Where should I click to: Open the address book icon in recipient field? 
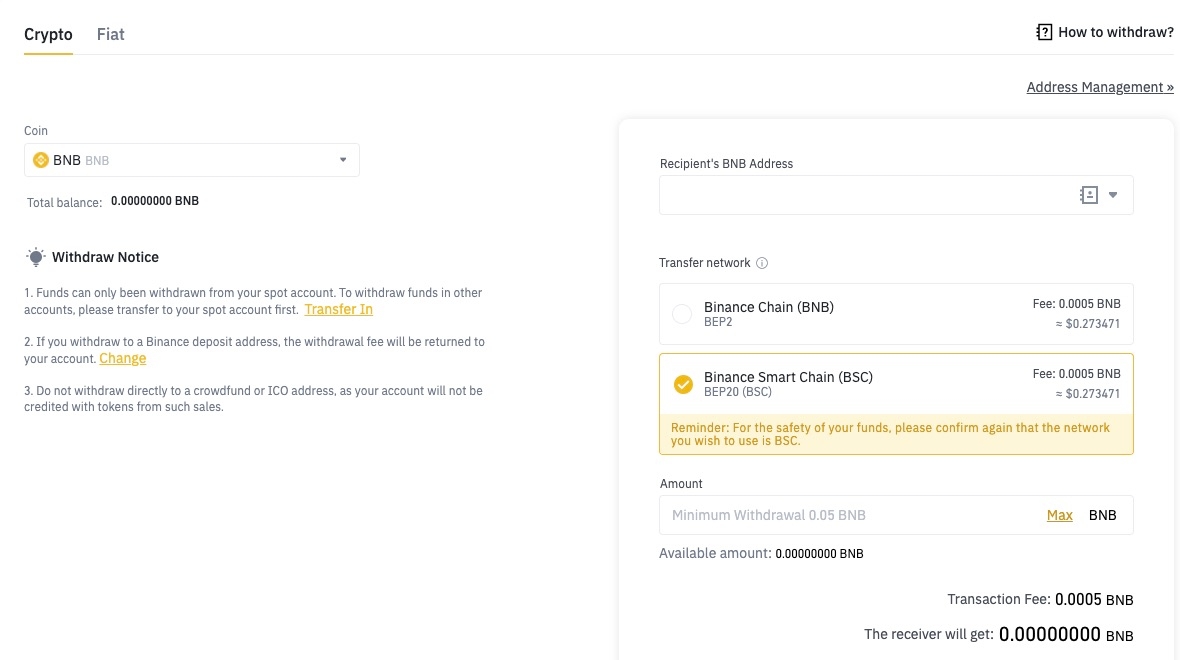click(x=1089, y=195)
